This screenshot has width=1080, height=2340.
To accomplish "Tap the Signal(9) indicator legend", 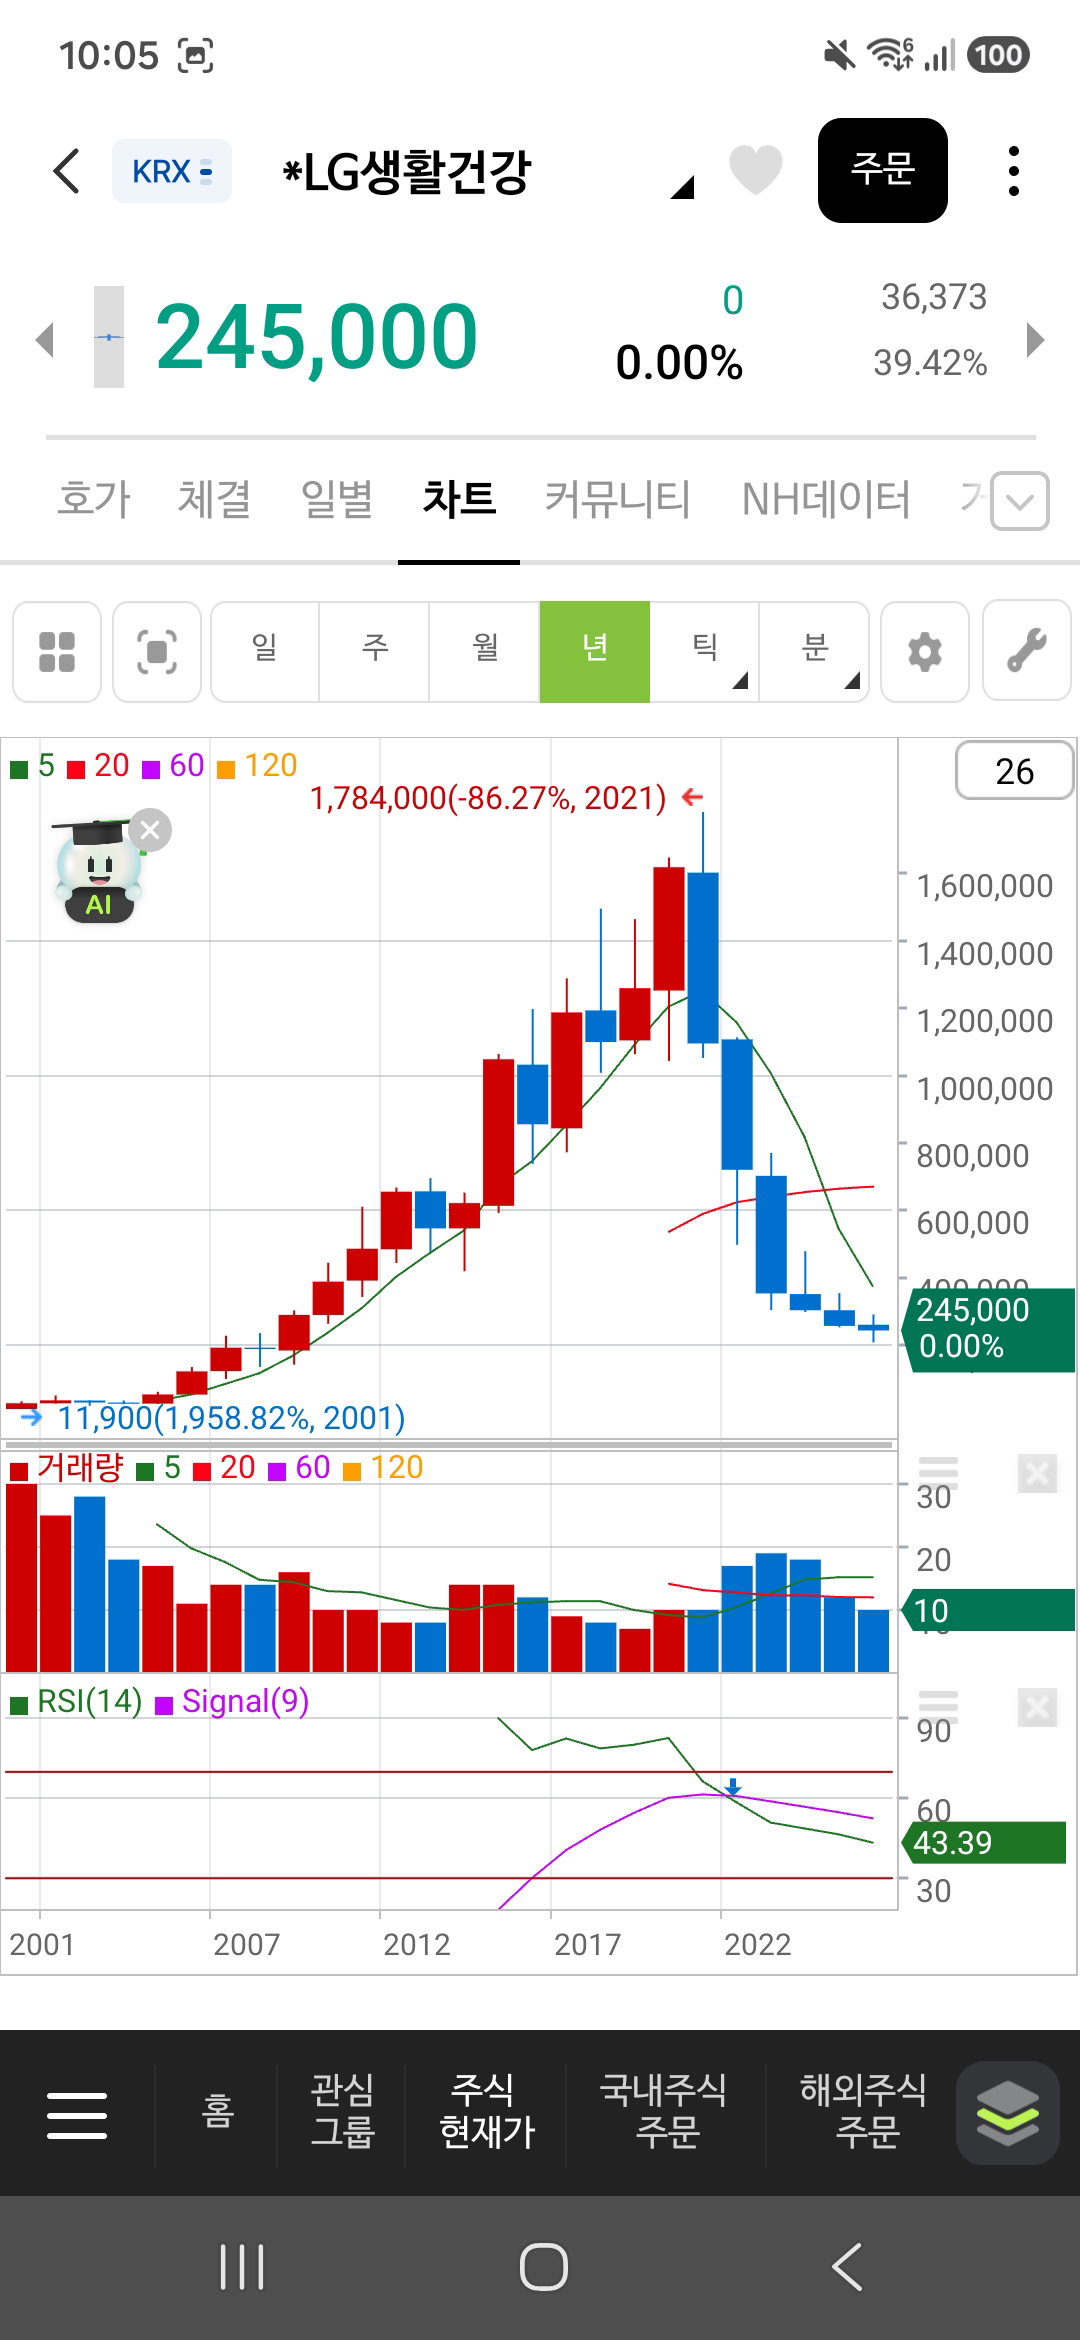I will (232, 1702).
